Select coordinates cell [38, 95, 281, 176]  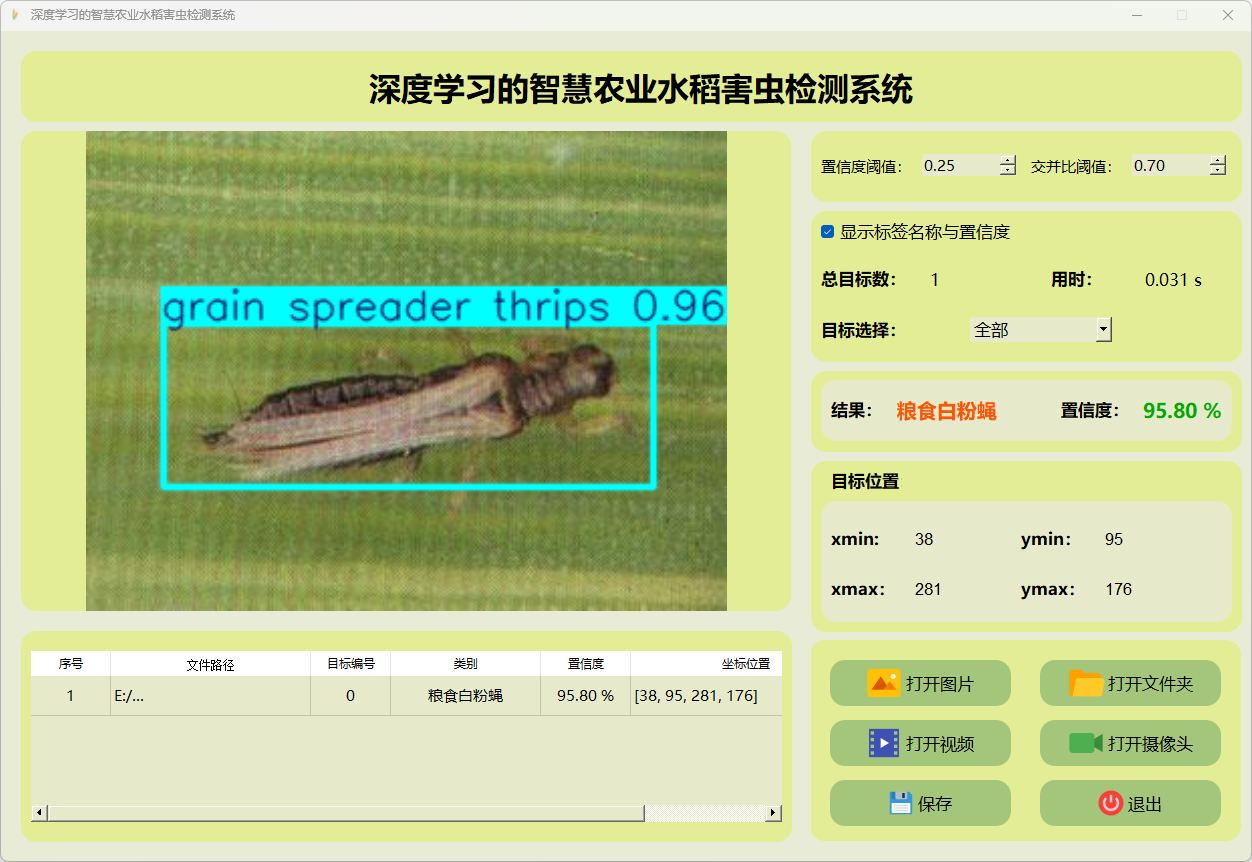tap(706, 696)
